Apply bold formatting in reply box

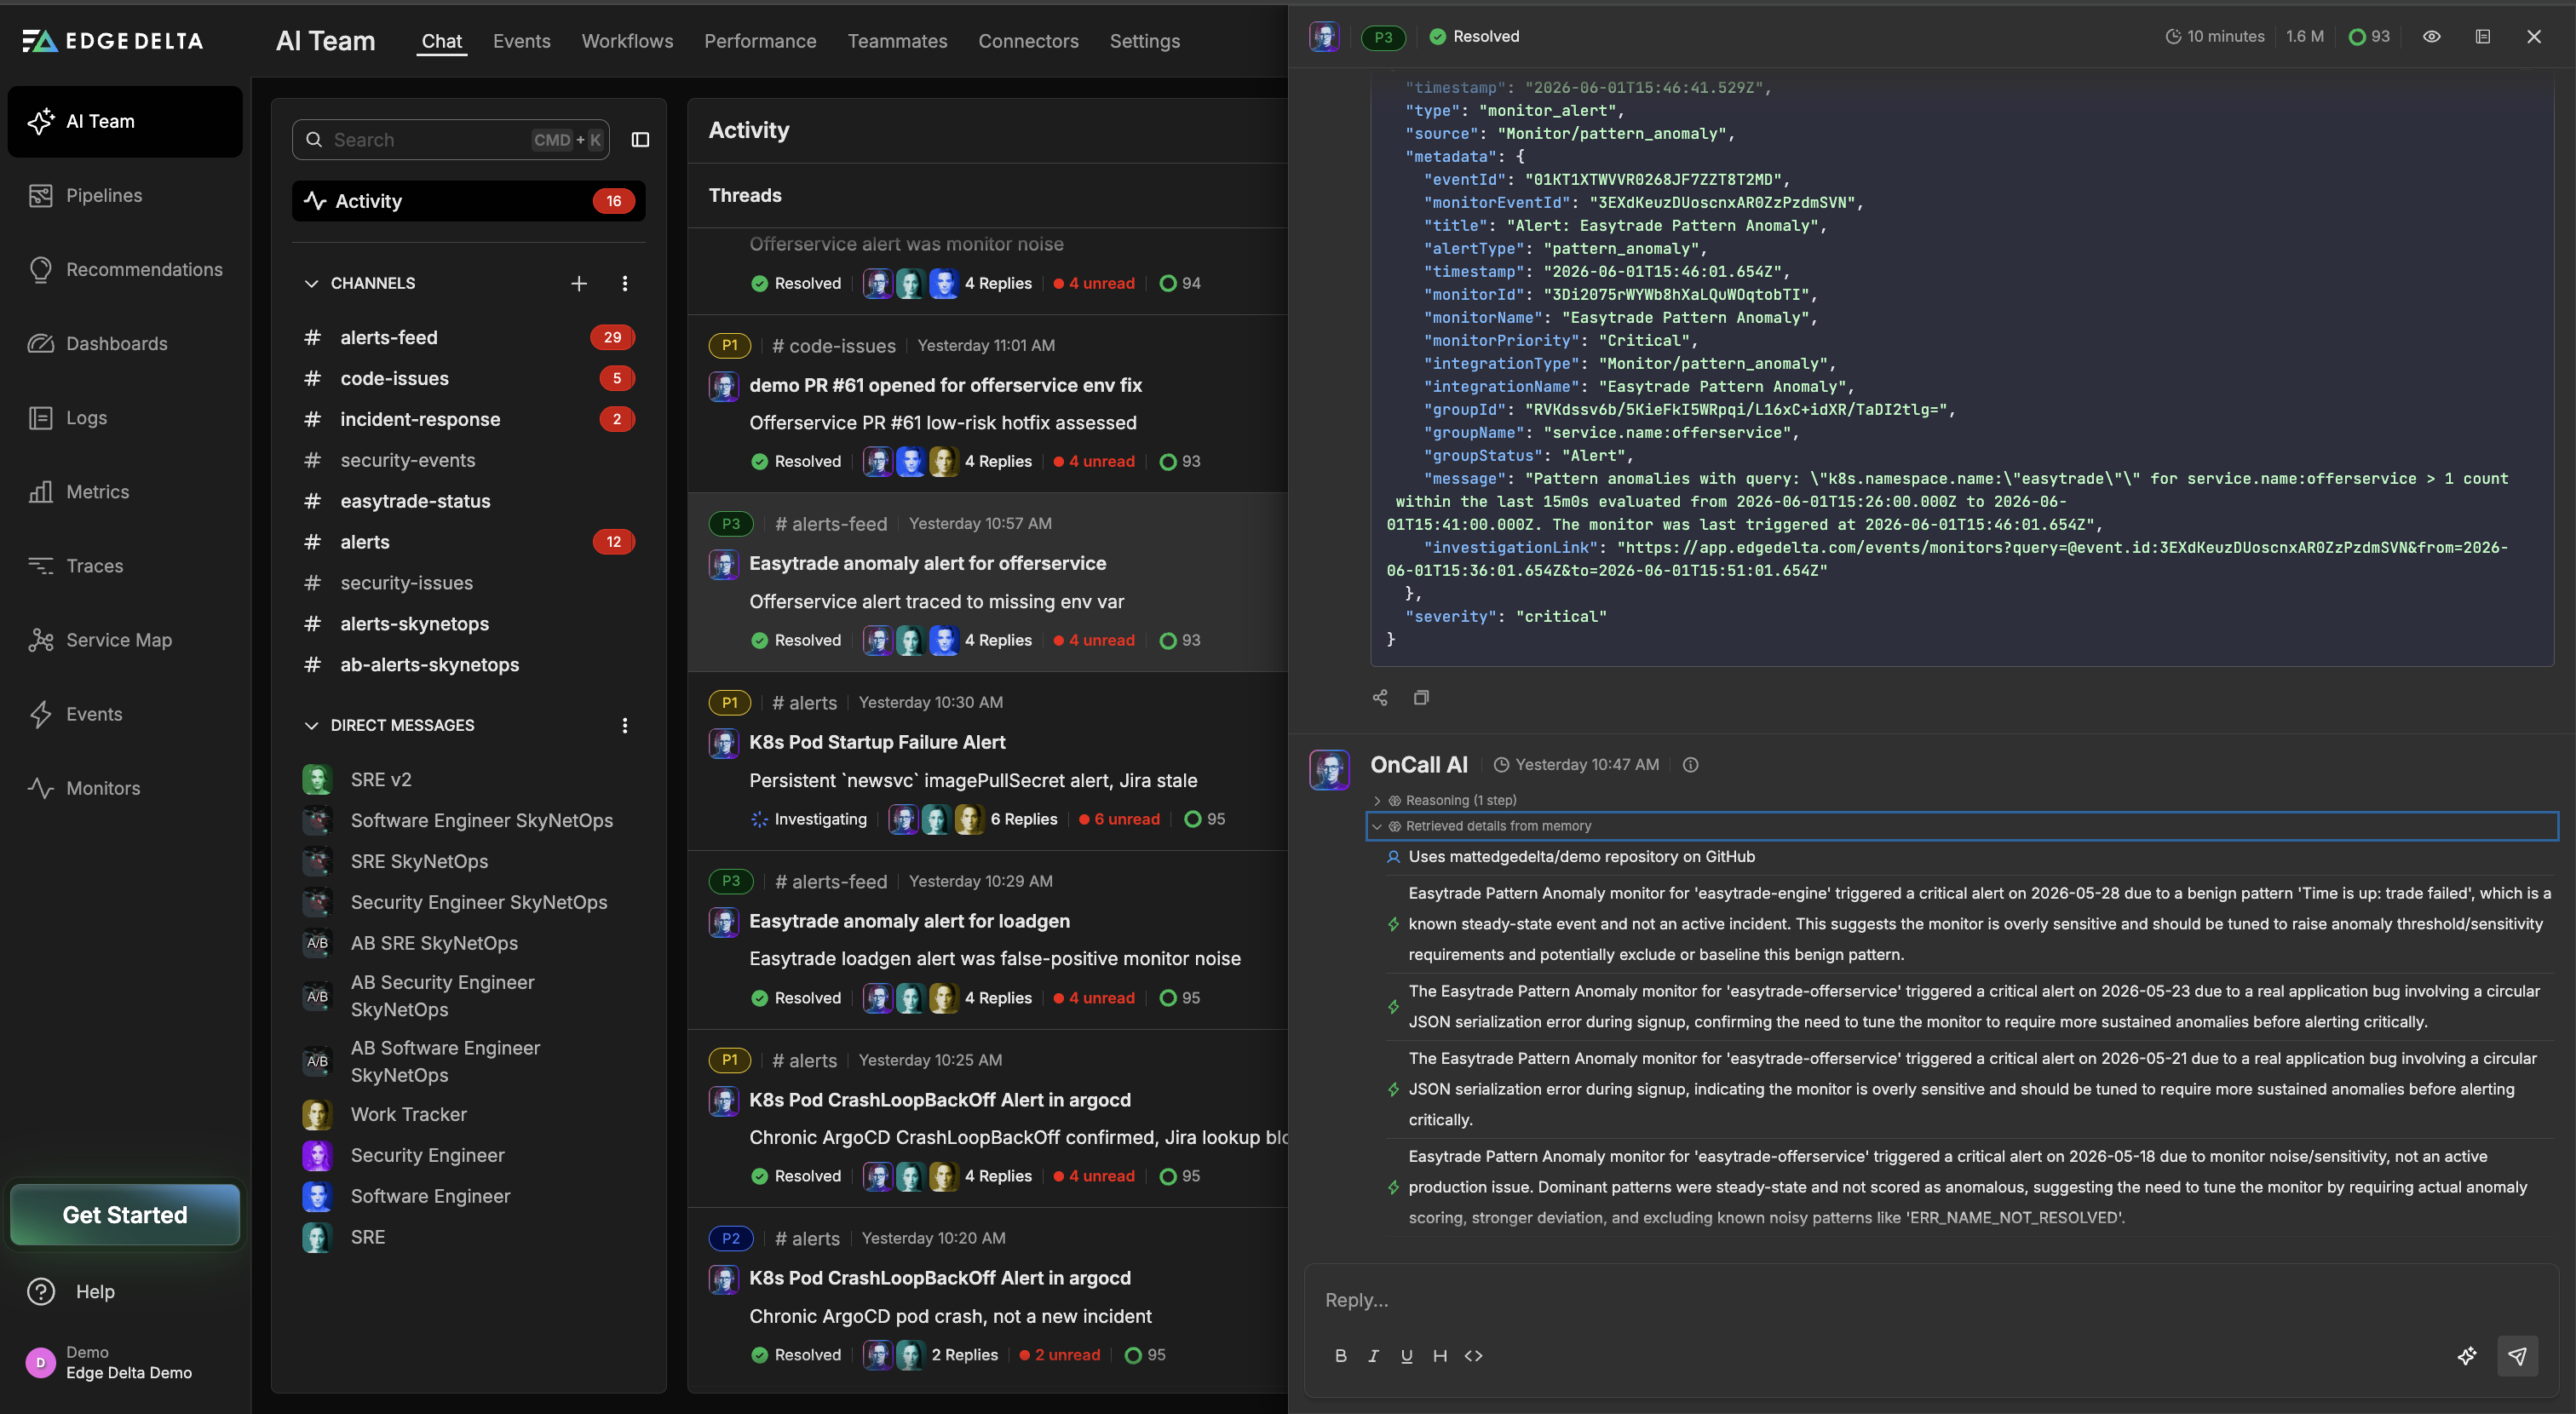[1340, 1356]
